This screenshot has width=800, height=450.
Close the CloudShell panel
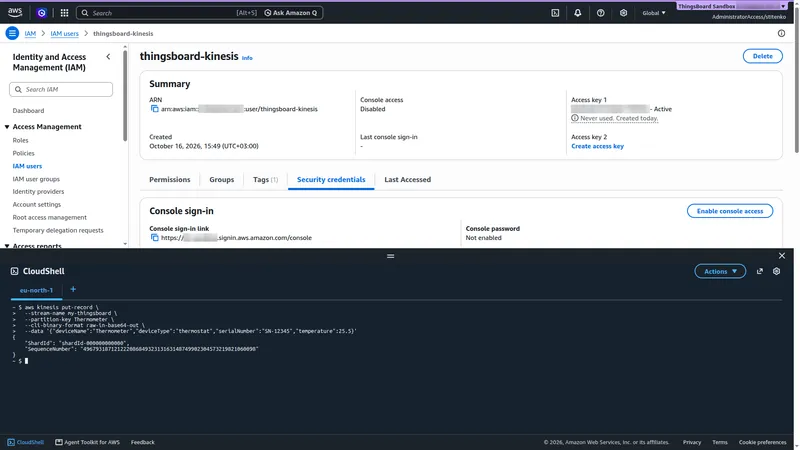coord(782,256)
